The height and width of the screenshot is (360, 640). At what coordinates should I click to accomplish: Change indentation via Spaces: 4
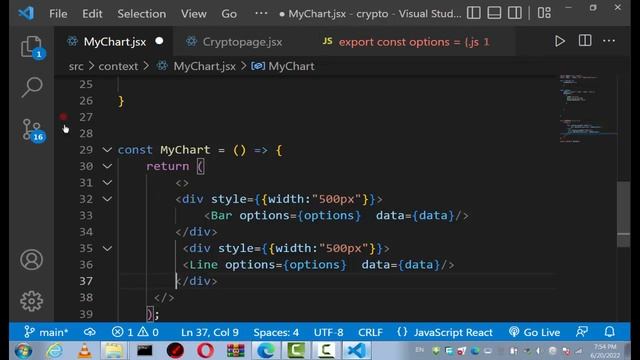point(276,332)
